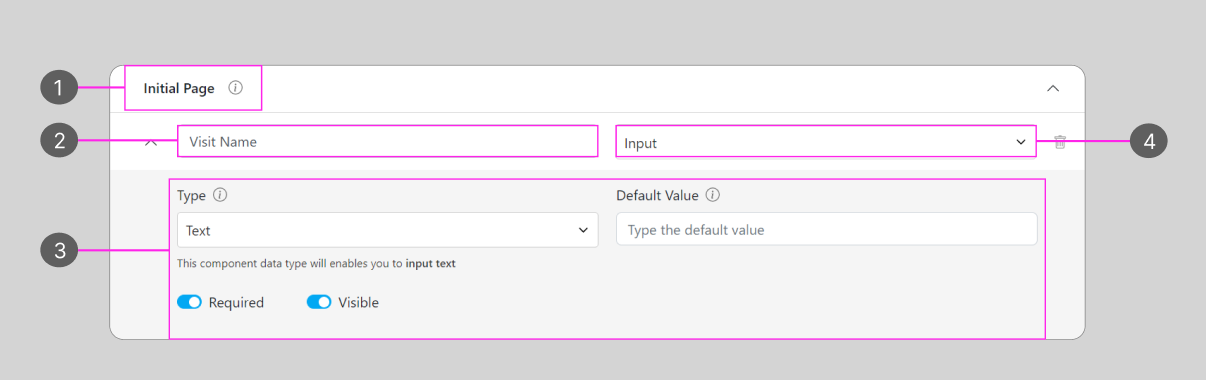Click the Visible label text
The height and width of the screenshot is (380, 1206).
(359, 302)
